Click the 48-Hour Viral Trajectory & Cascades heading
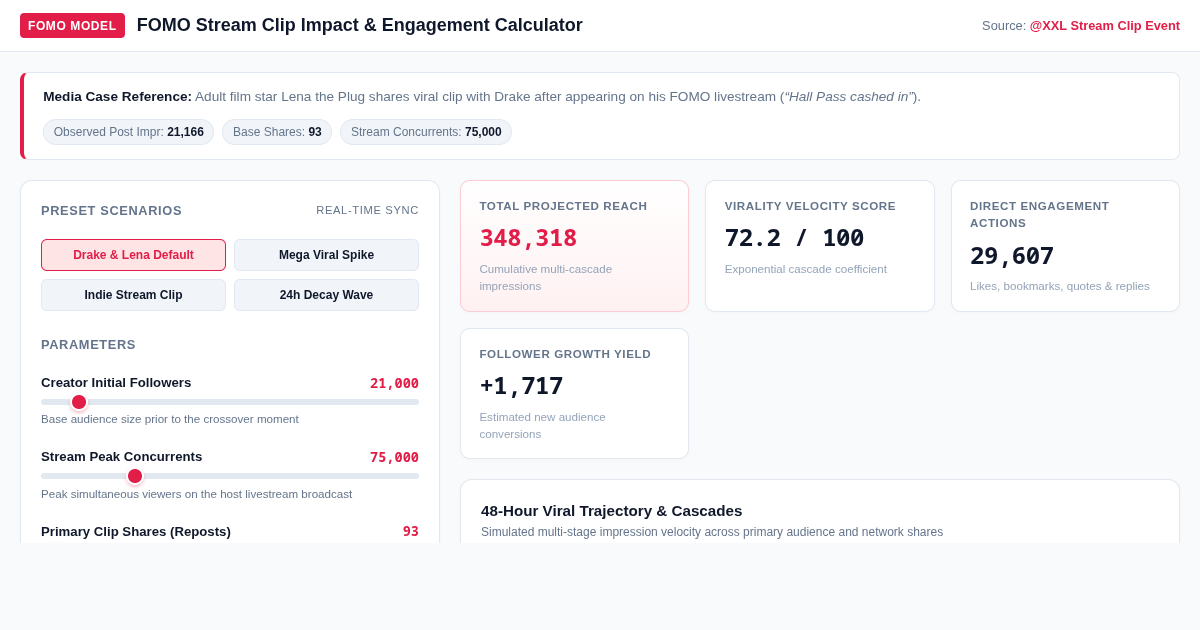 pyautogui.click(x=612, y=510)
